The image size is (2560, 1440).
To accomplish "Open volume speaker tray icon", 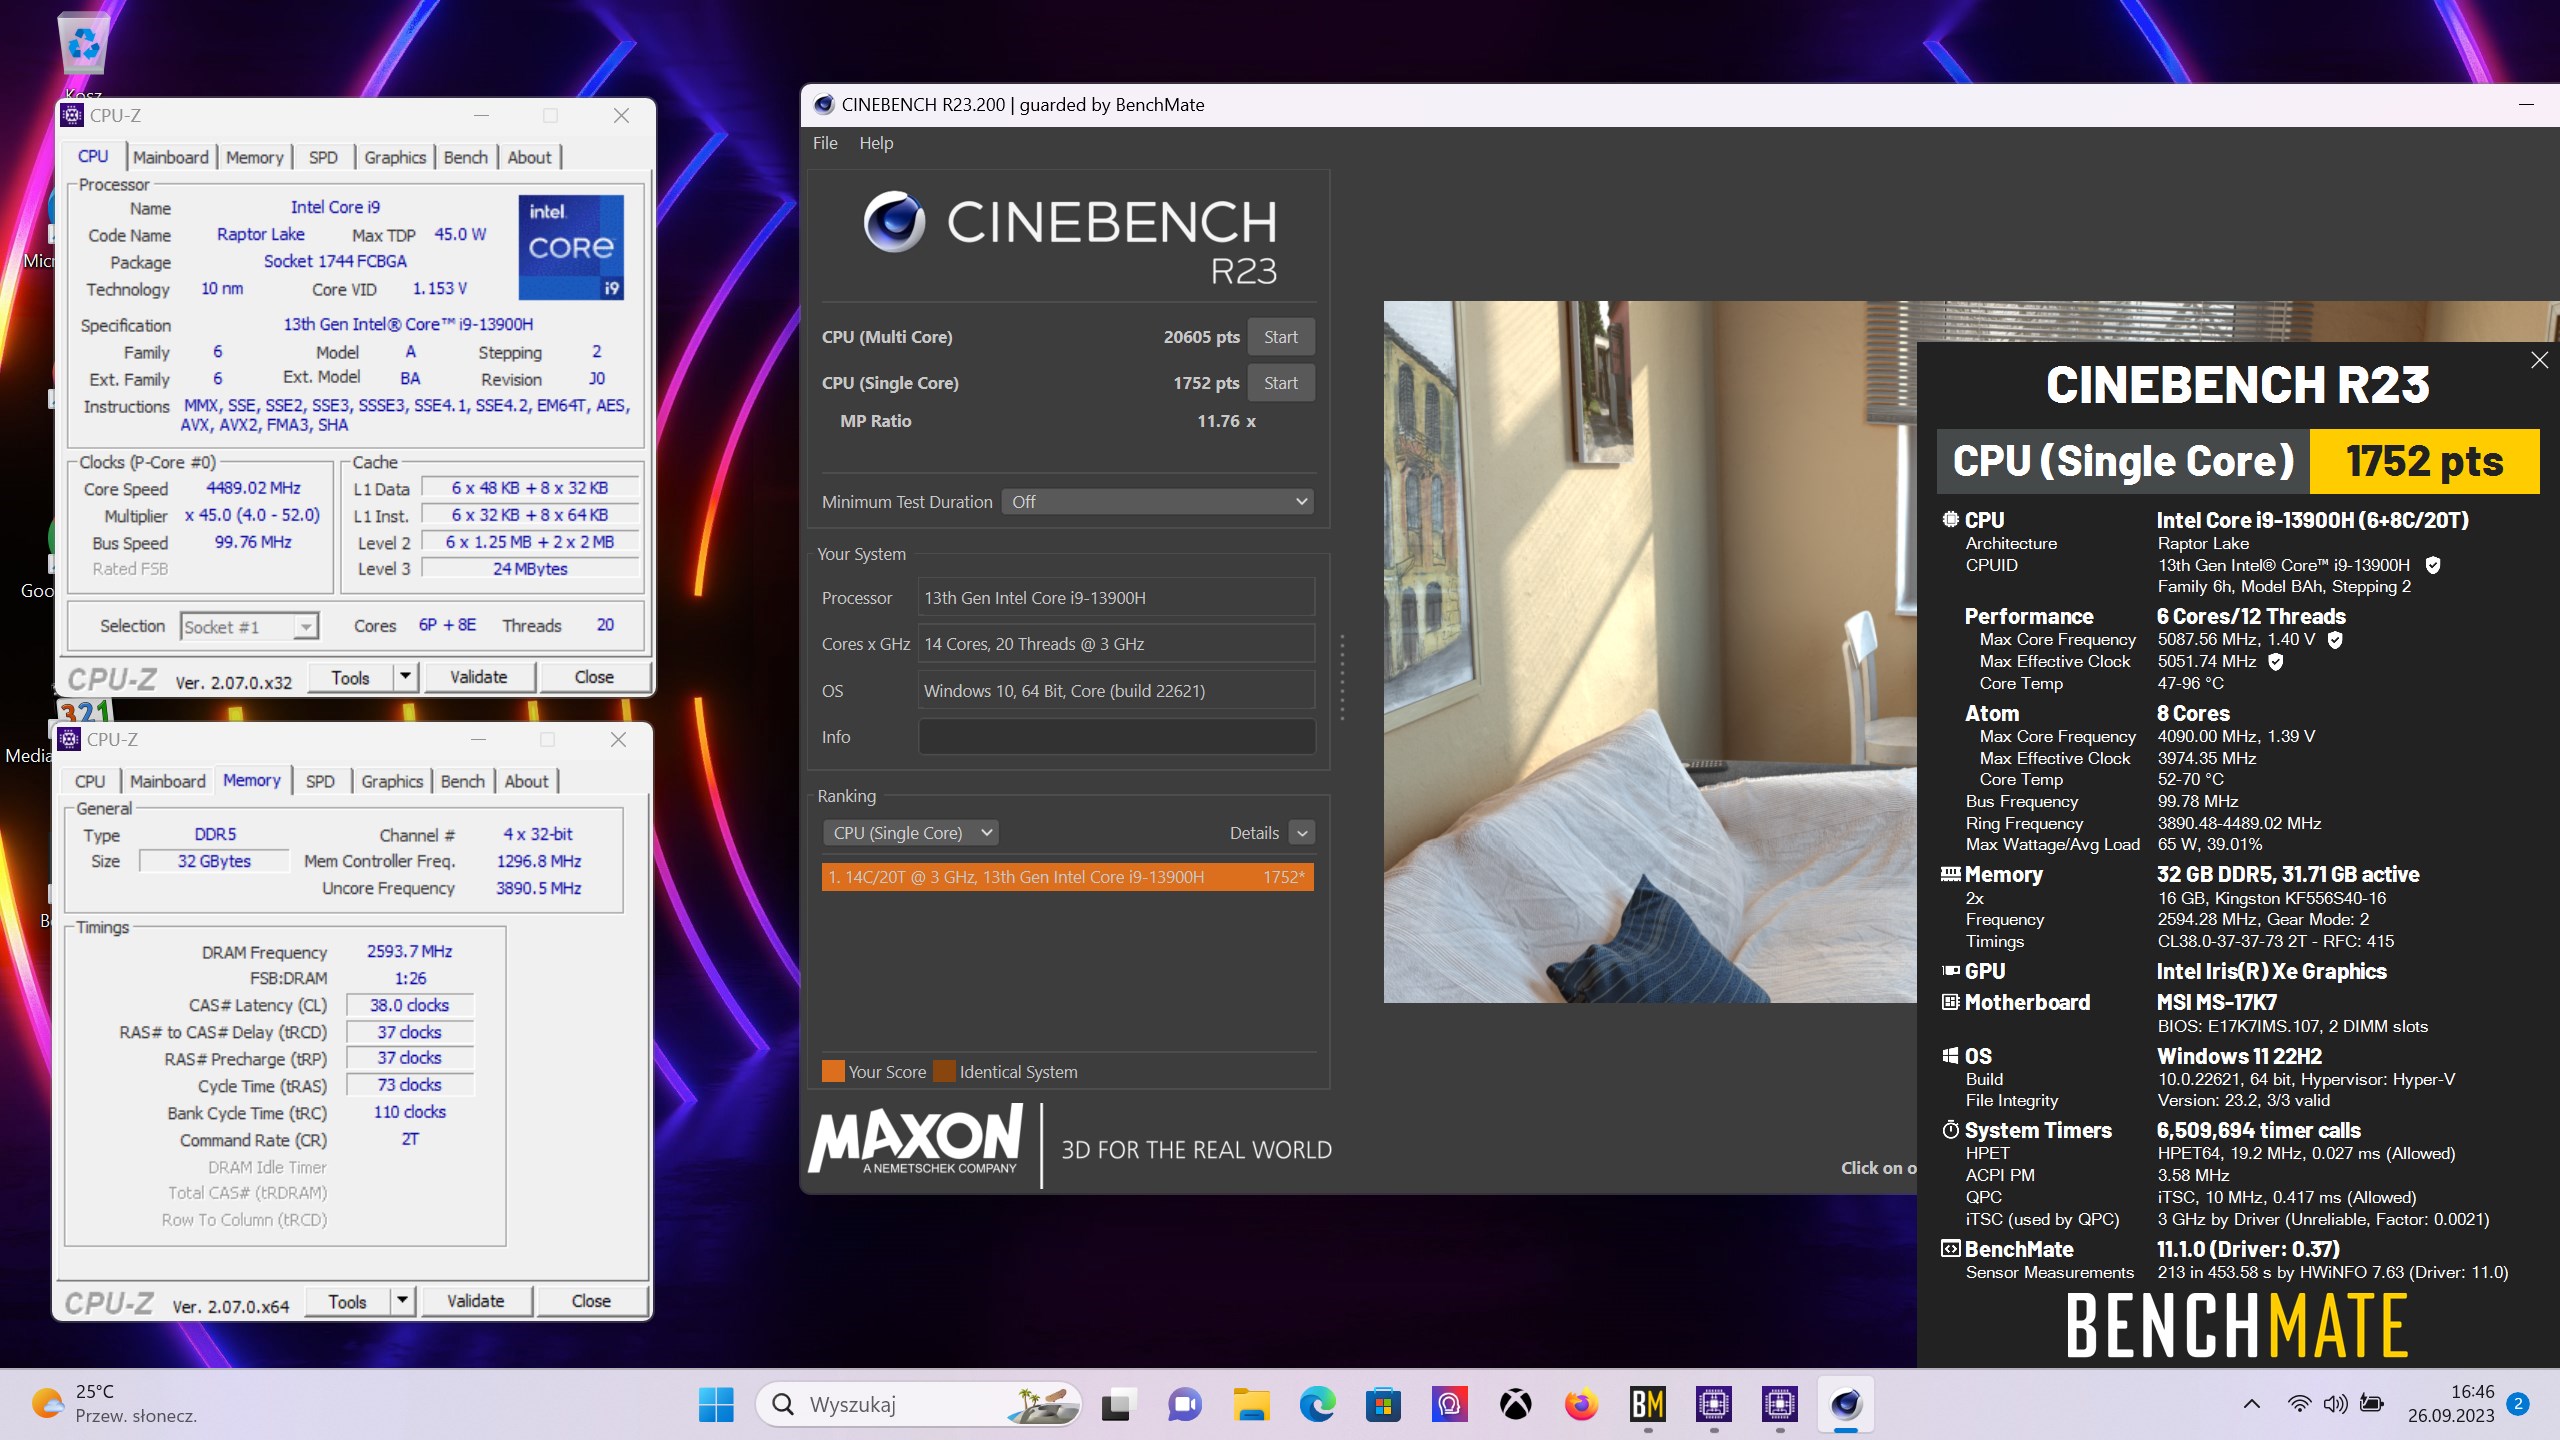I will coord(2335,1404).
